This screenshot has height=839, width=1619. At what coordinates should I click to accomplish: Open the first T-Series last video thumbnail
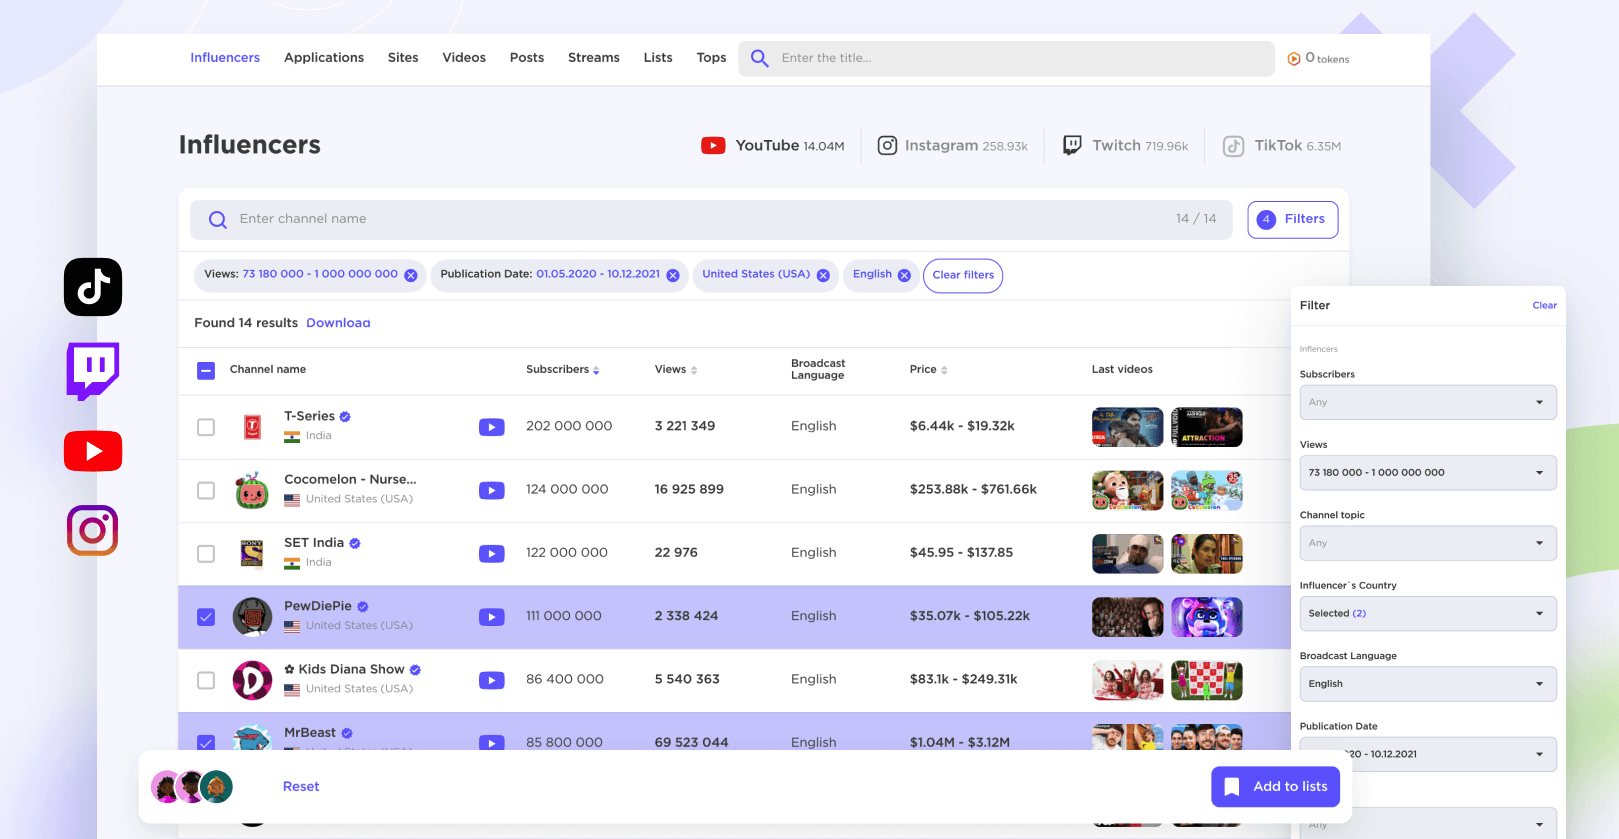tap(1128, 427)
